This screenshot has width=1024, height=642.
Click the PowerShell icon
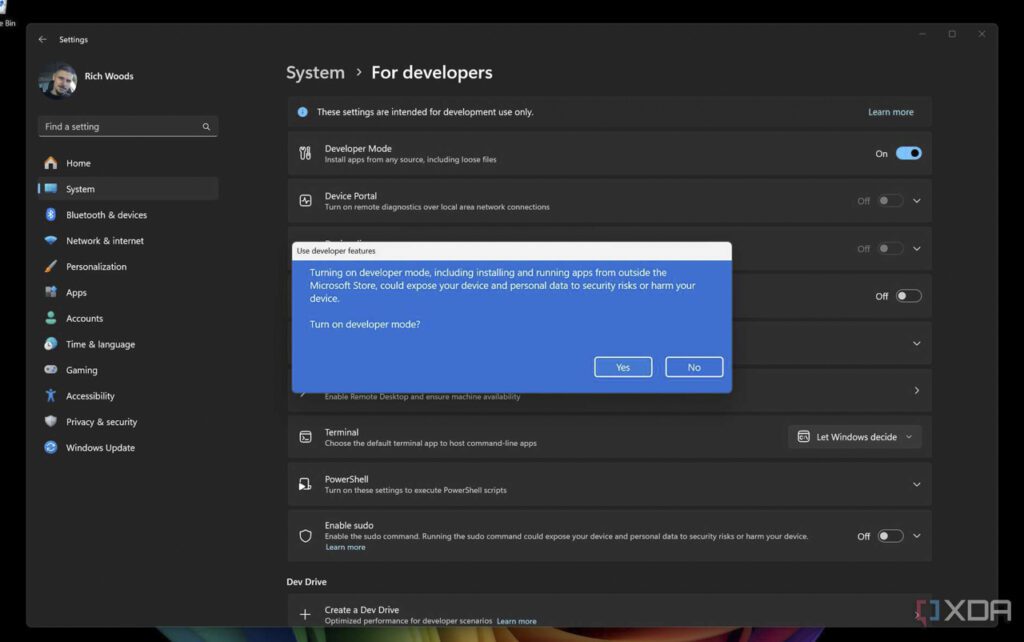305,484
